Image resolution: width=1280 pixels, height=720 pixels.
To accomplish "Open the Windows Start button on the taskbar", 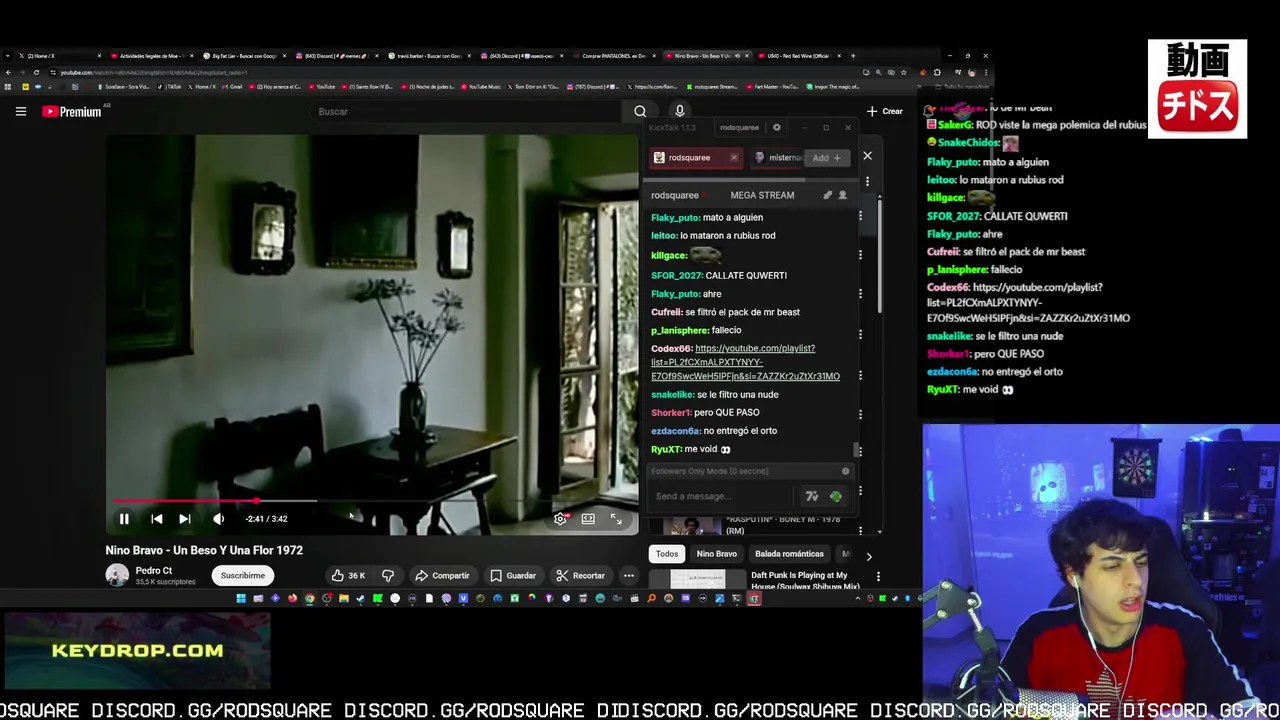I will click(241, 598).
